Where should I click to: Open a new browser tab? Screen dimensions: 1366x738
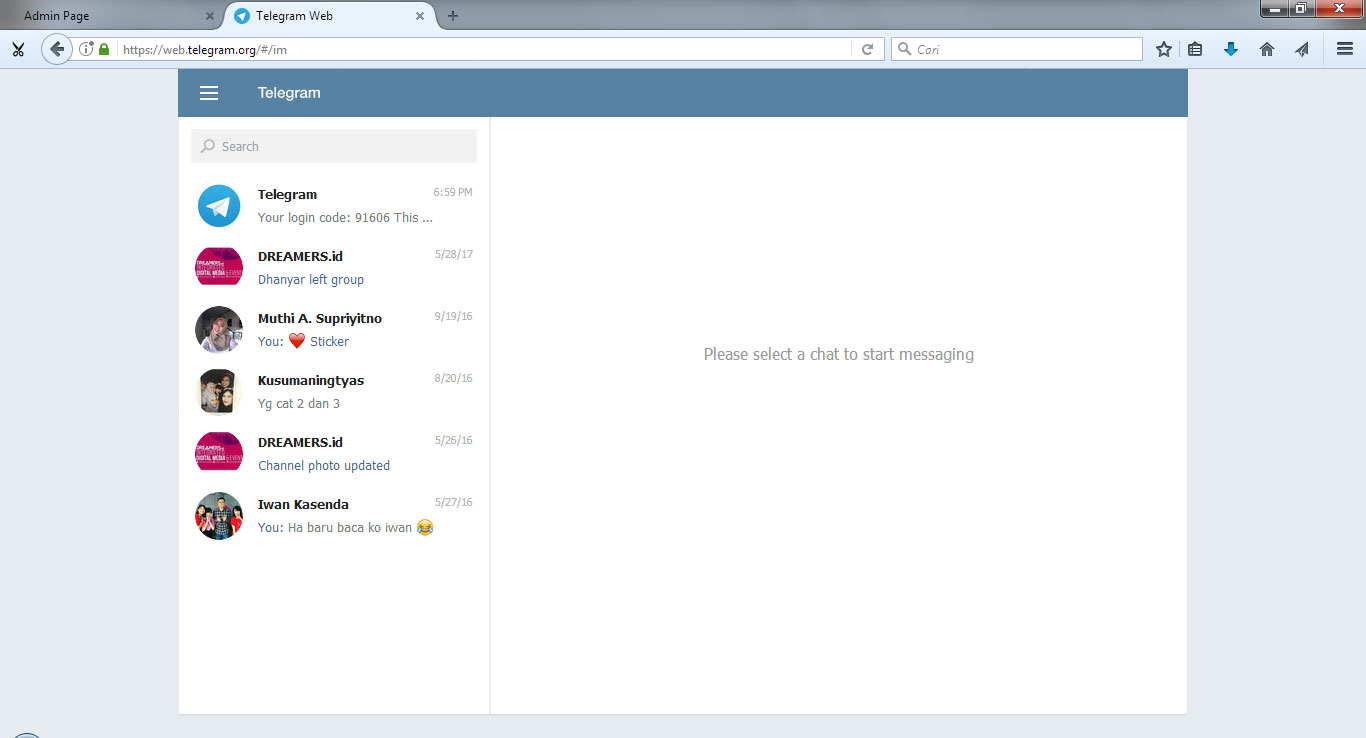[453, 16]
